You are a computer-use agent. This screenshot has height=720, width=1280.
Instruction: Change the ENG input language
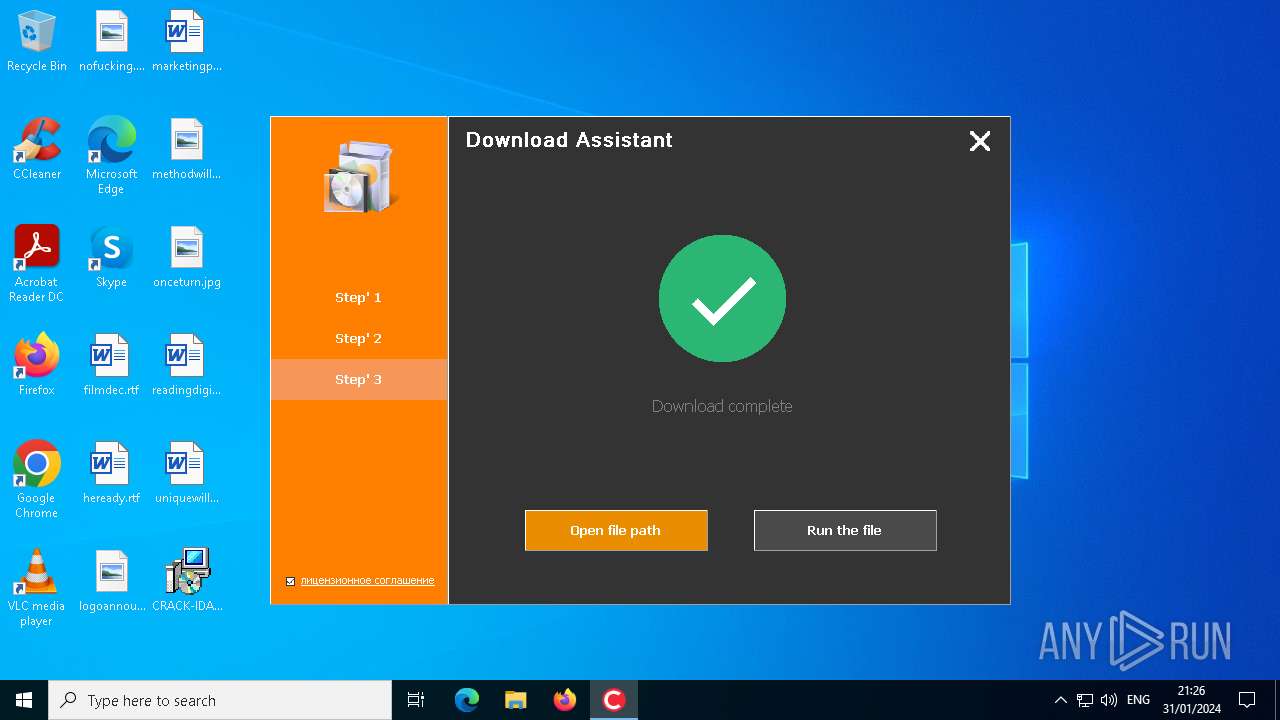pyautogui.click(x=1138, y=700)
